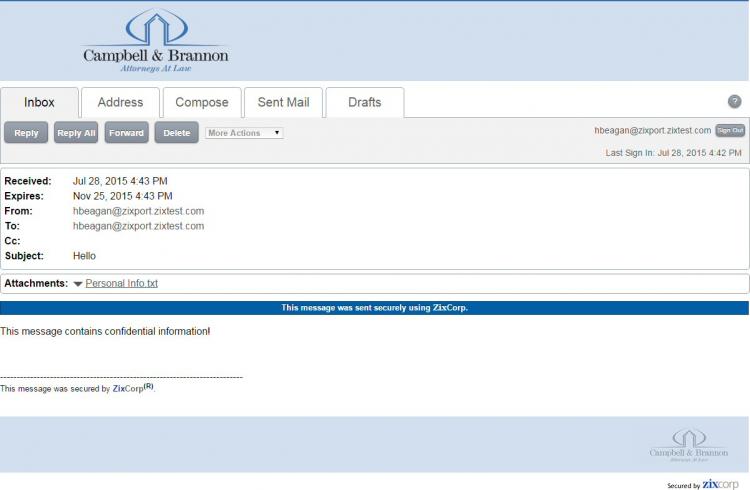Viewport: 750px width, 490px height.
Task: View the Sent Mail tab
Action: [283, 102]
